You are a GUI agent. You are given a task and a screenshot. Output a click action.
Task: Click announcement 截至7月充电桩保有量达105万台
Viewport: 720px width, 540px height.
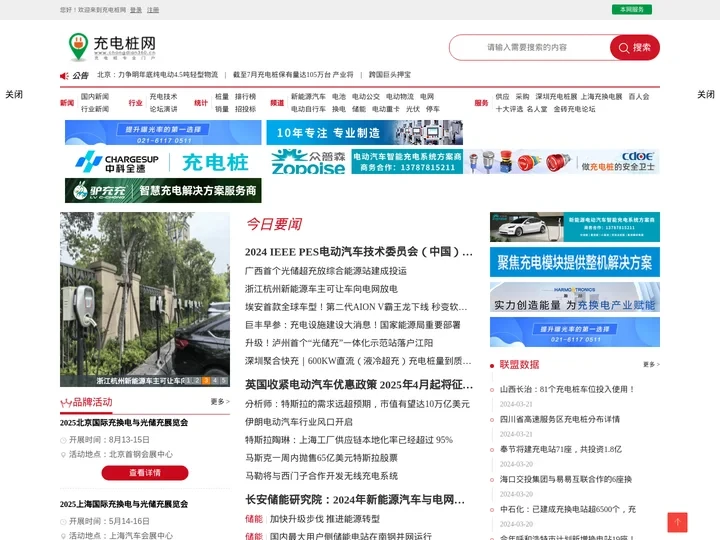click(293, 74)
